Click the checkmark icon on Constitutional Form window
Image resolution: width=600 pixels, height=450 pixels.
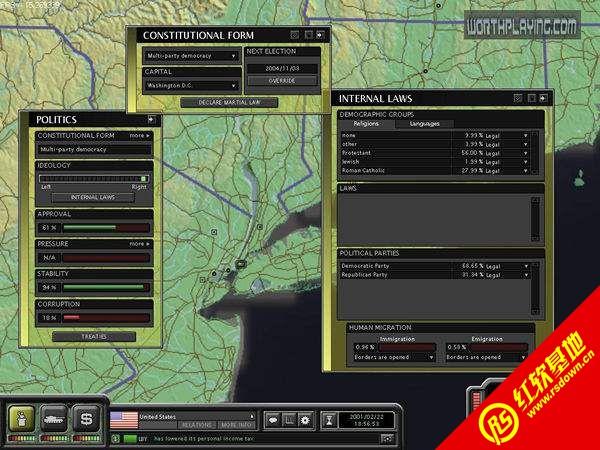click(x=294, y=35)
